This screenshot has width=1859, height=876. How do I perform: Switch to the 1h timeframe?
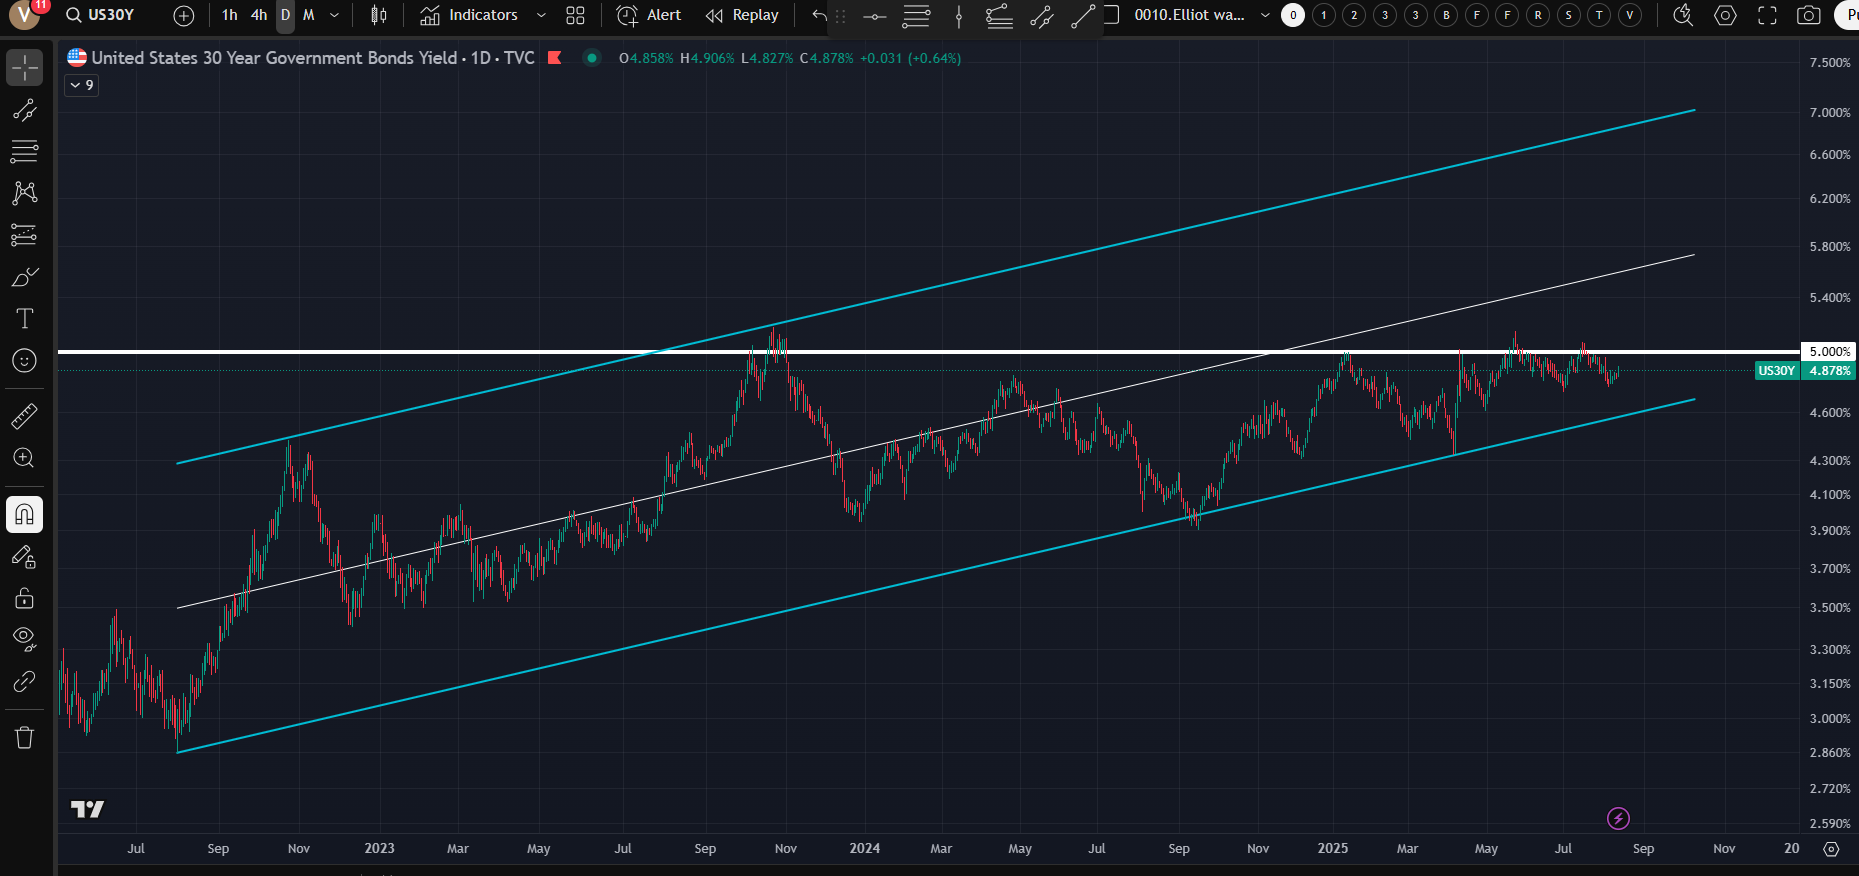[230, 15]
